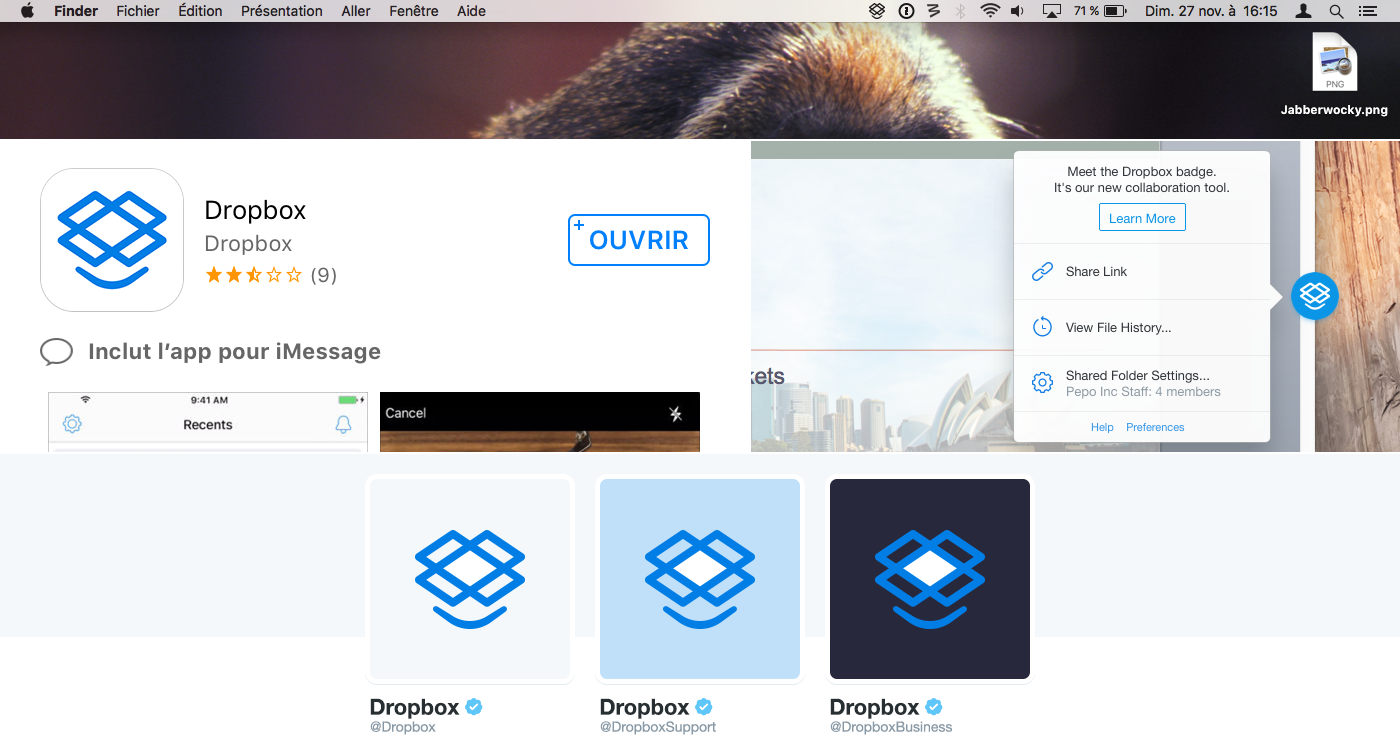The width and height of the screenshot is (1400, 740).
Task: Click 'Inclut l’app pour iMessage' text
Action: (x=234, y=352)
